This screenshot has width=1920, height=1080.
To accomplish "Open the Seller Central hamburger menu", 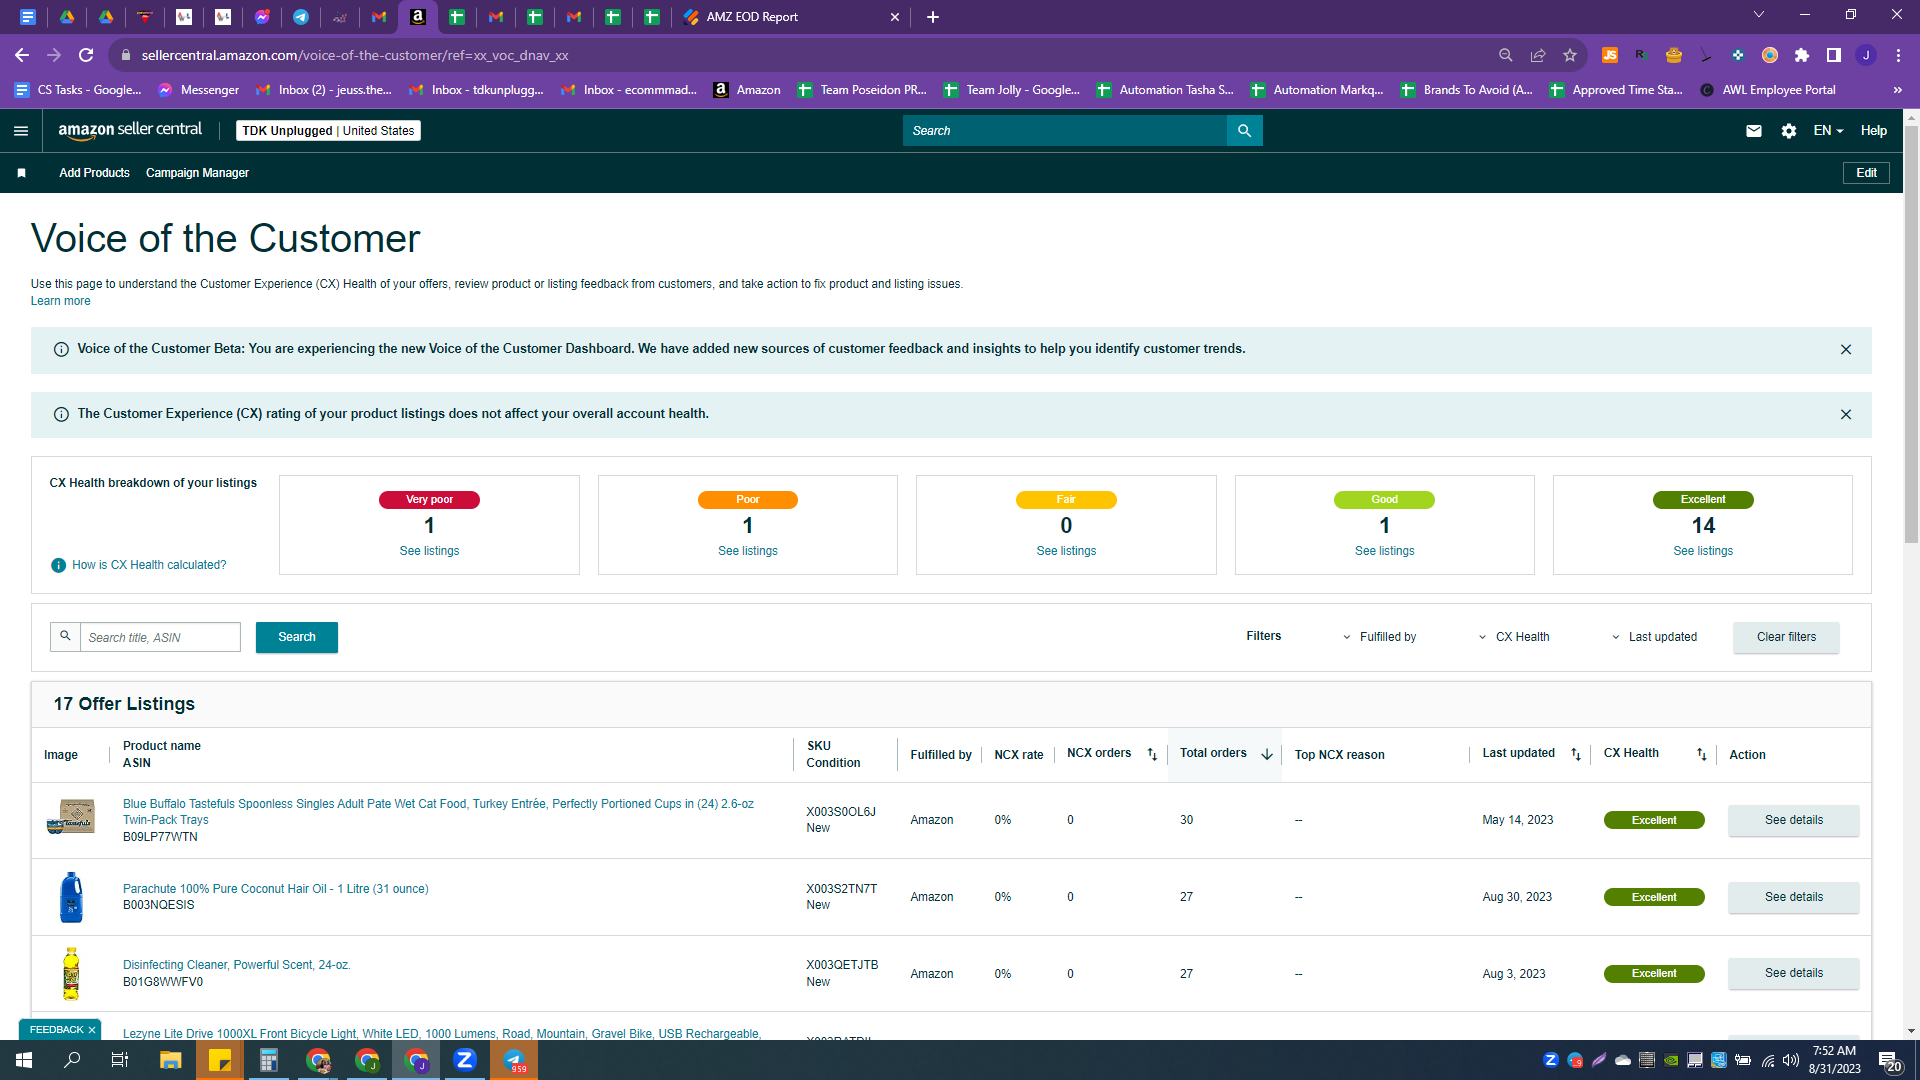I will click(21, 131).
